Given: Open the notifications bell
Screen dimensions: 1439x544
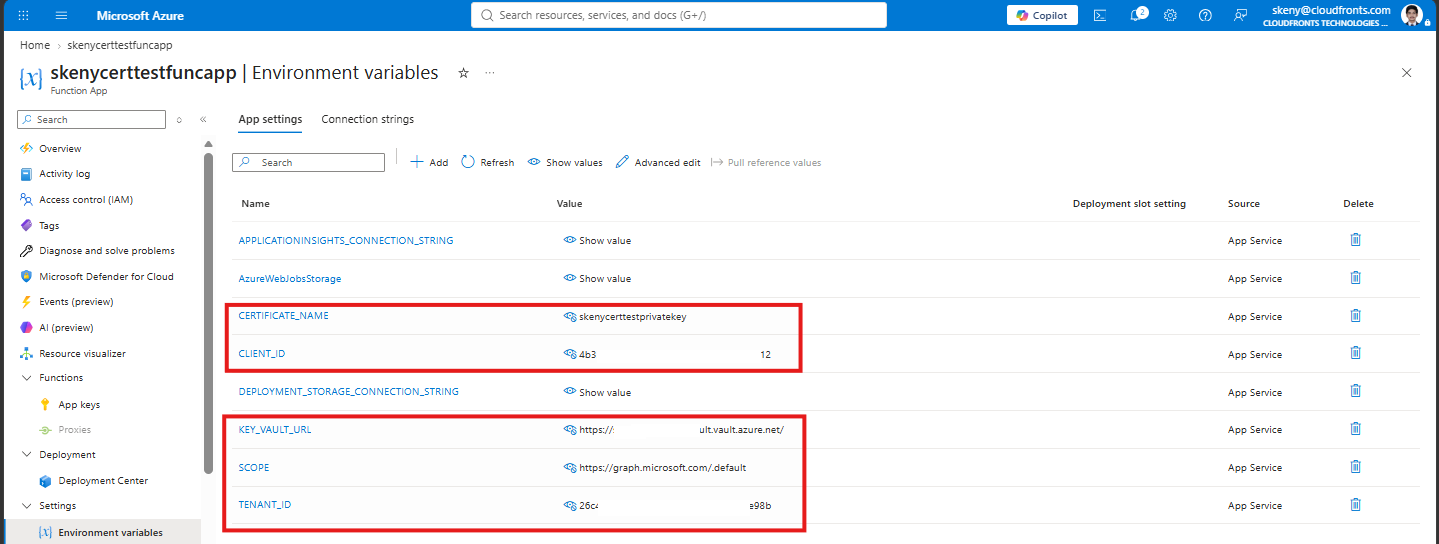Looking at the screenshot, I should [x=1136, y=15].
